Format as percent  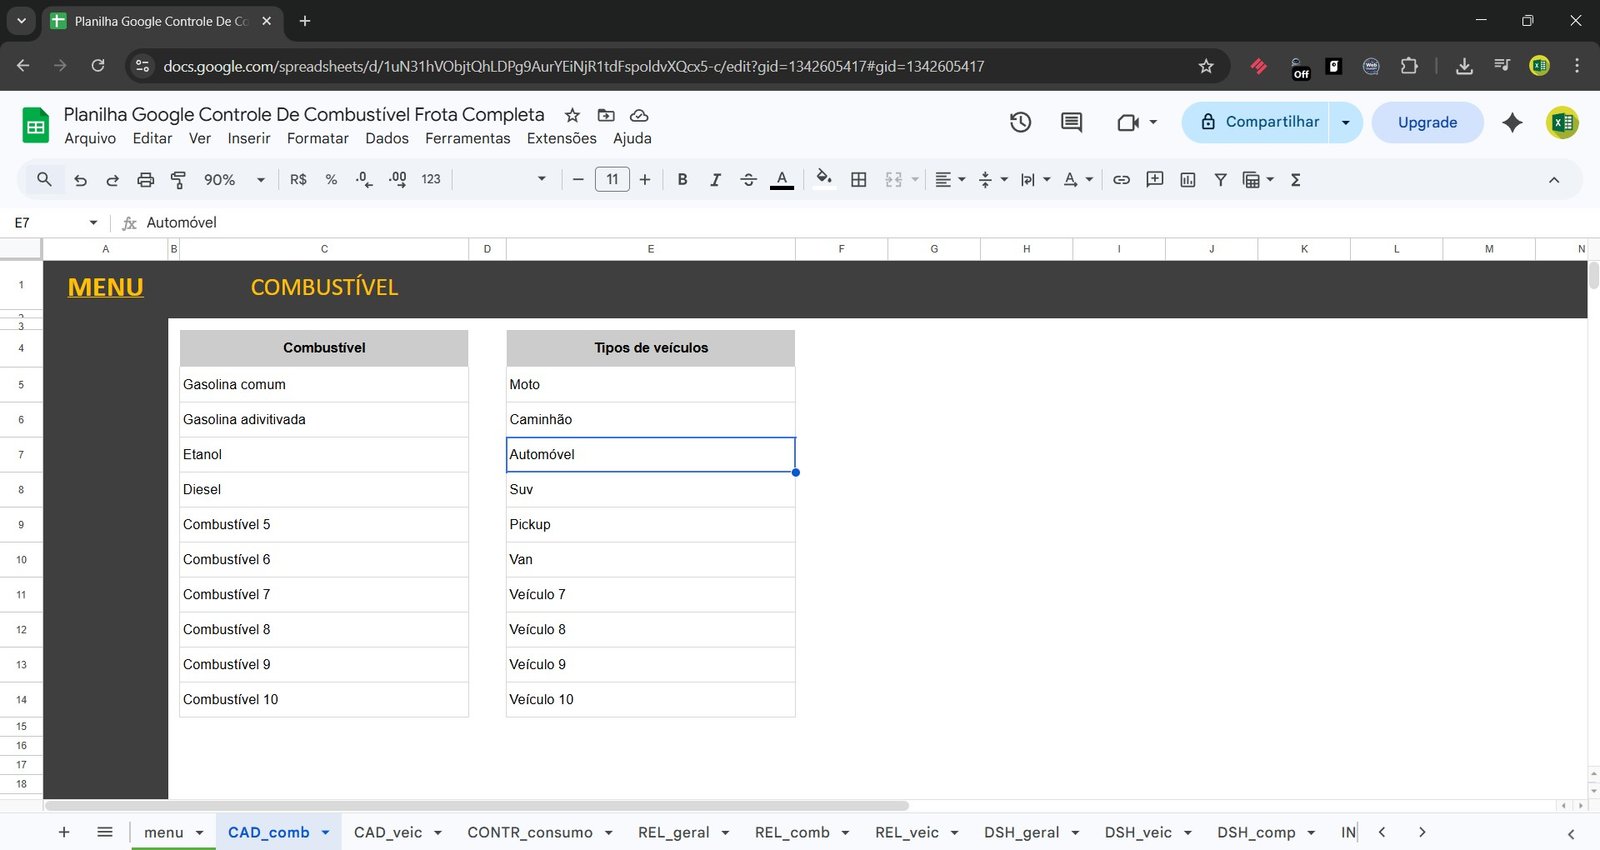coord(331,180)
